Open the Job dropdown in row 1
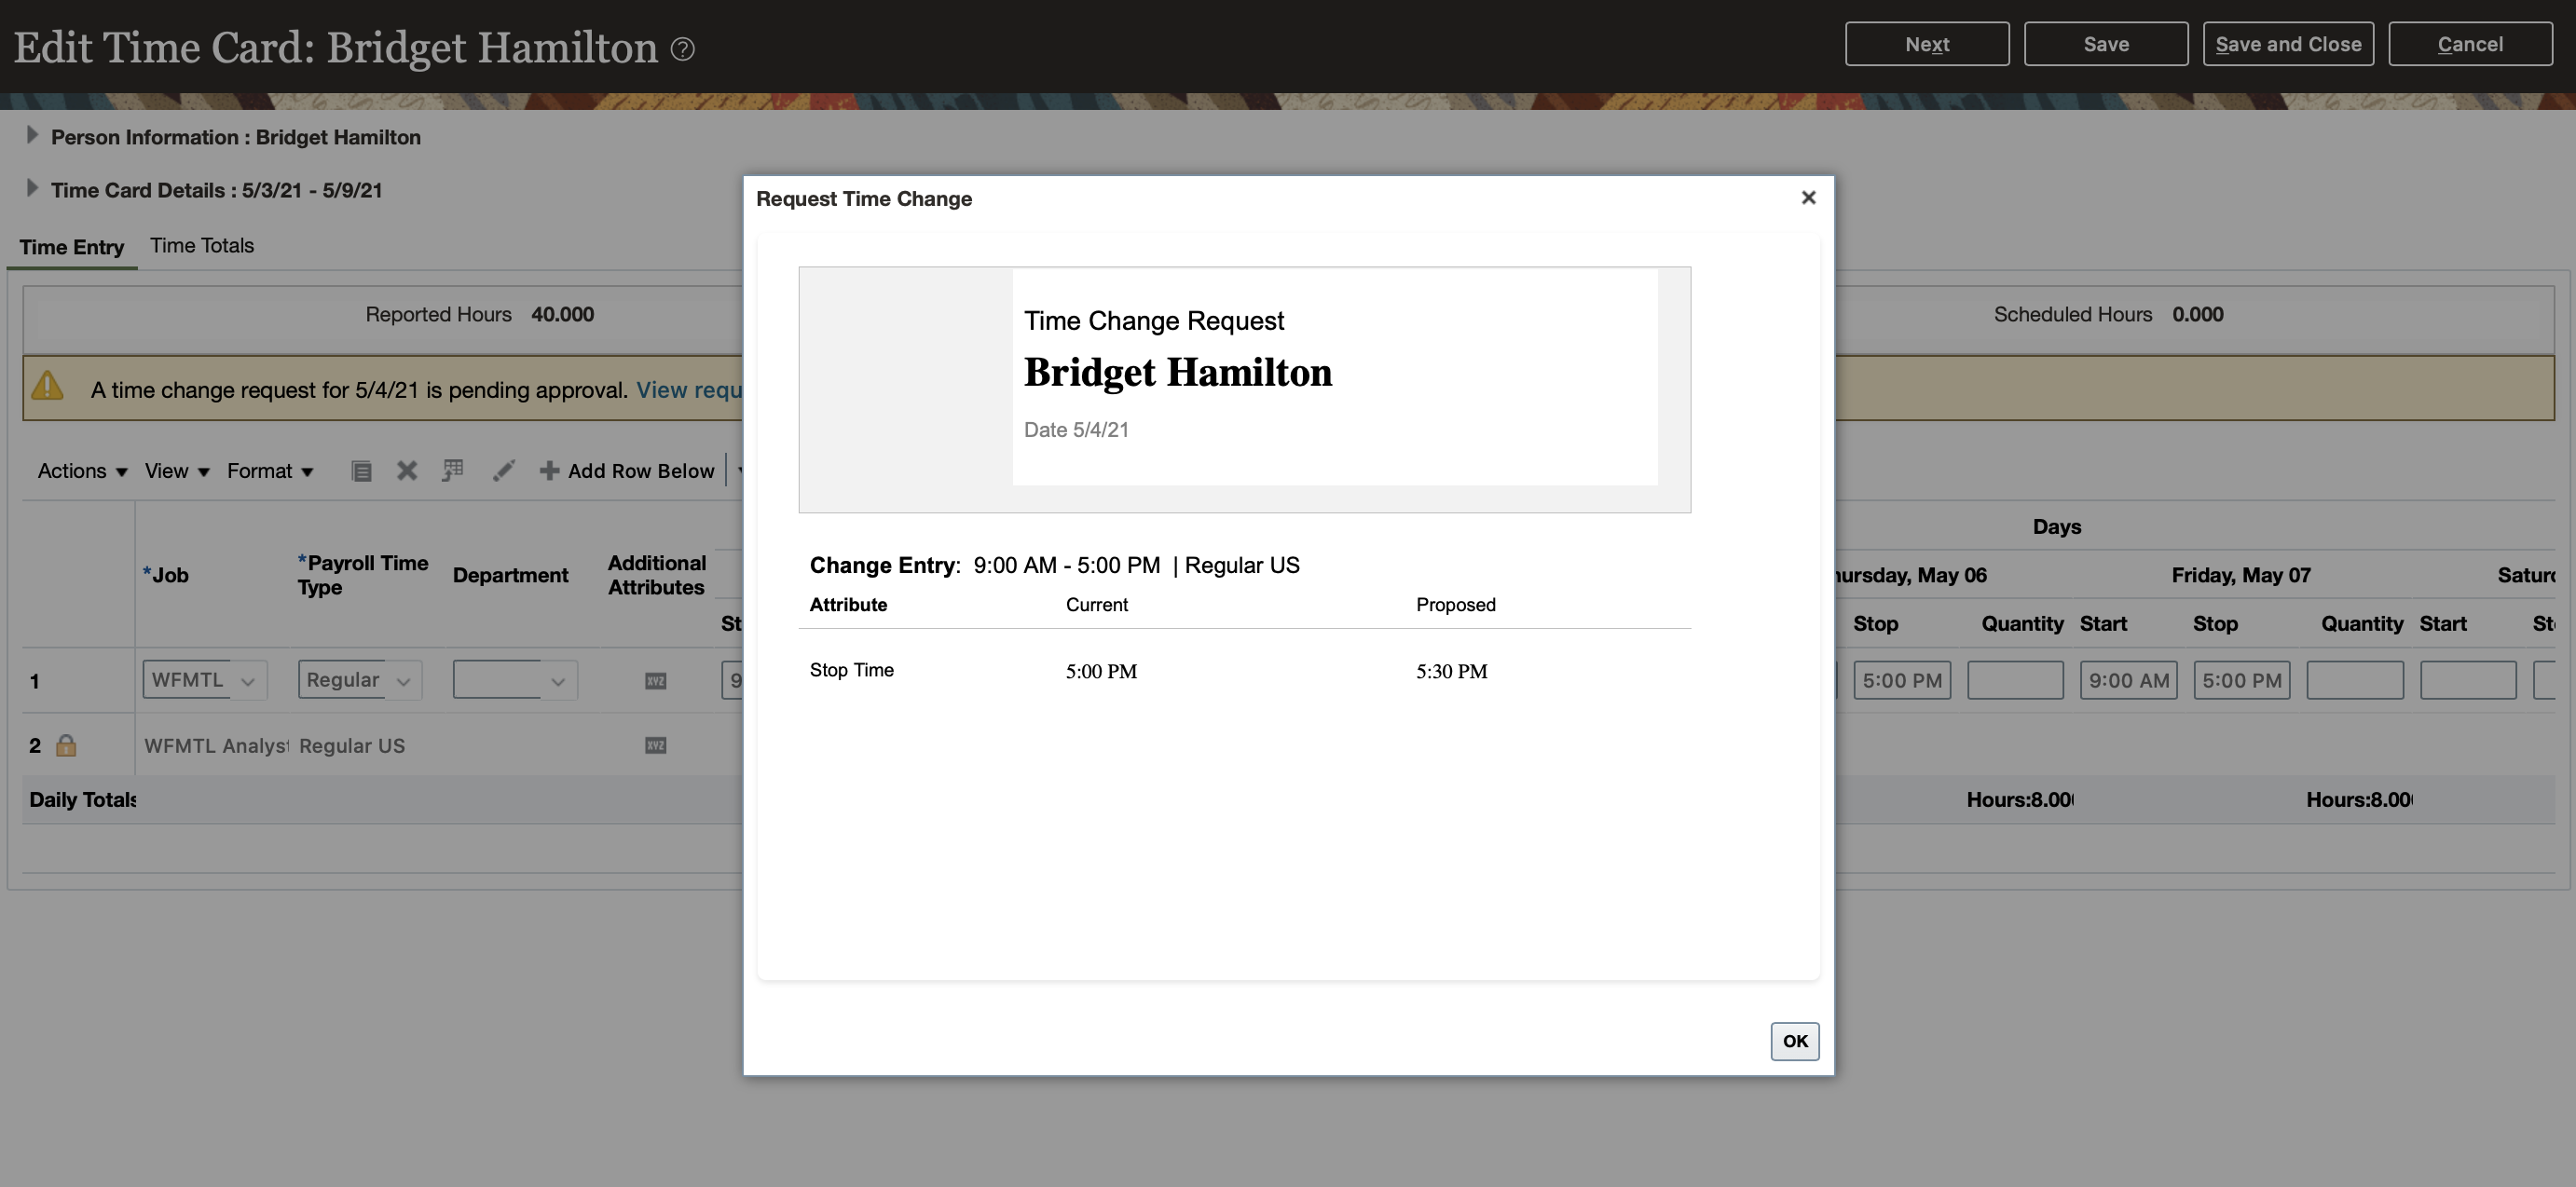 pyautogui.click(x=248, y=682)
